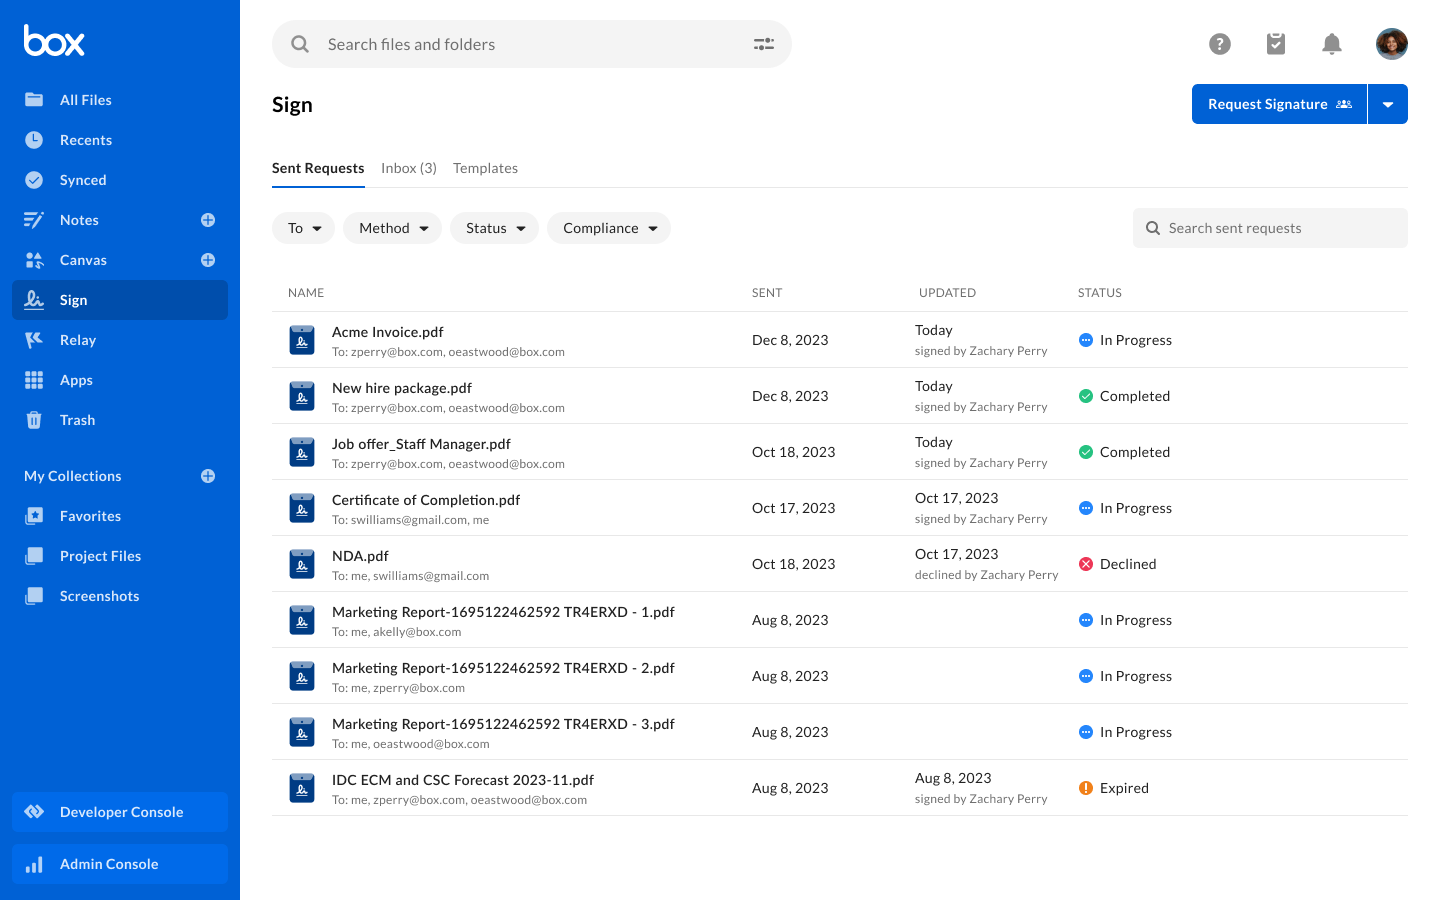Open the Admin Console
The width and height of the screenshot is (1440, 900).
(x=120, y=864)
